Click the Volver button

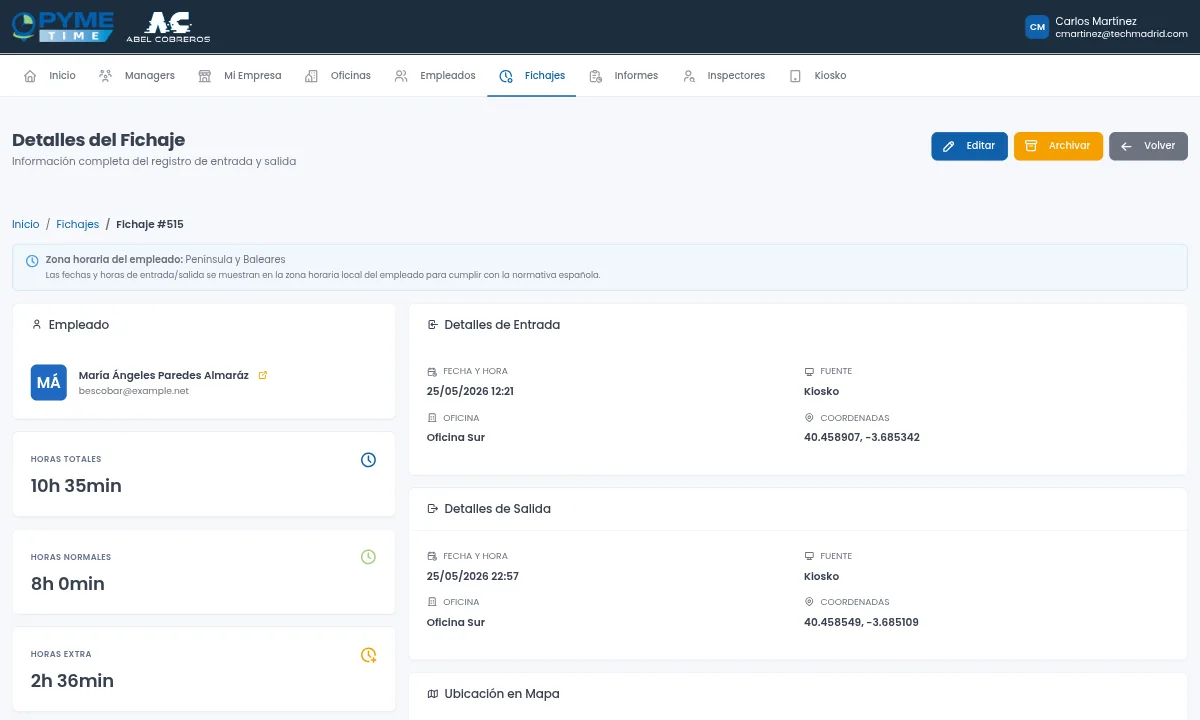tap(1148, 146)
